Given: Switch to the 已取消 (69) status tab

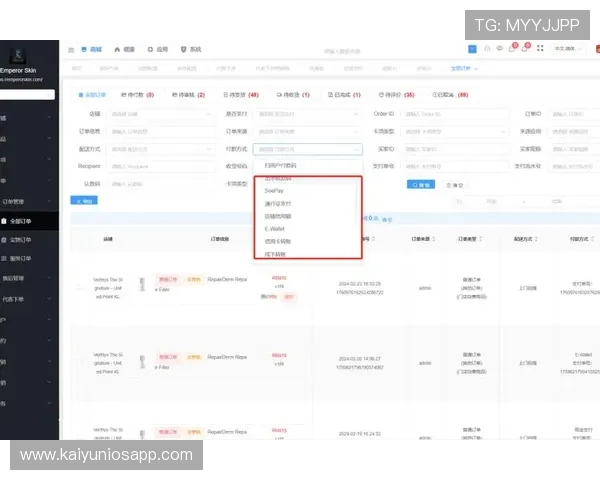Looking at the screenshot, I should [450, 95].
